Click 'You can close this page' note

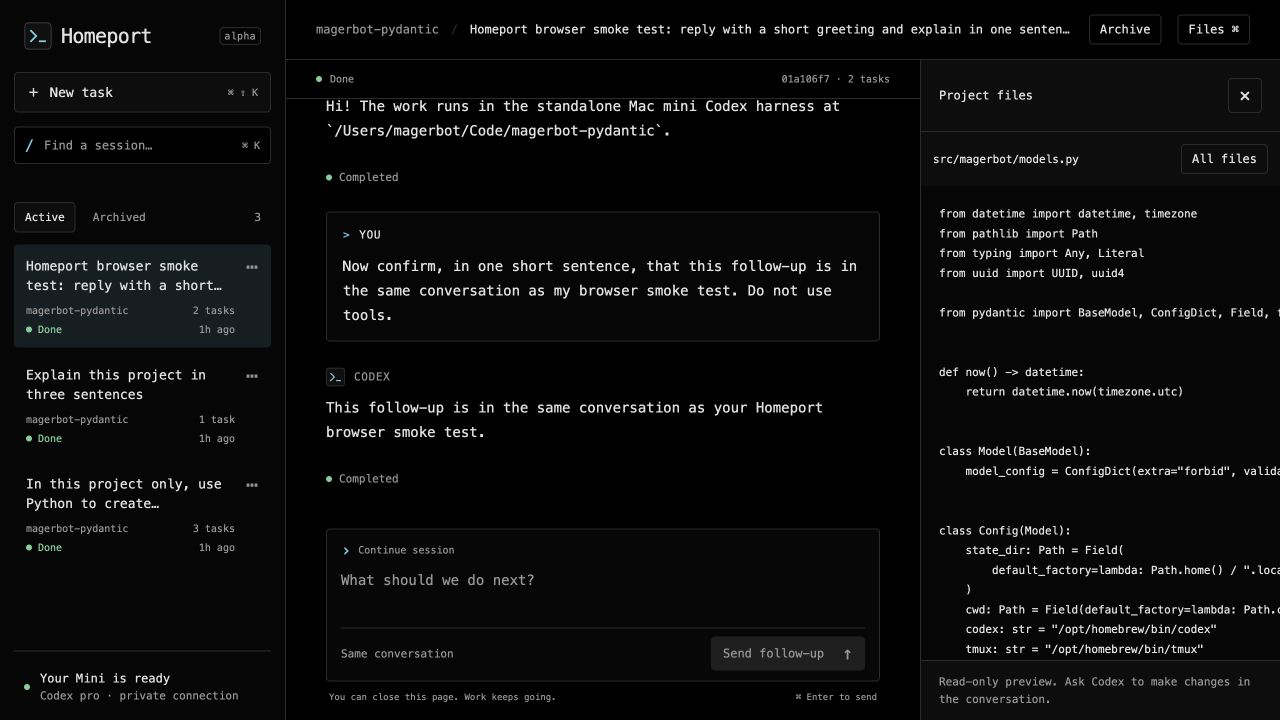coord(442,697)
